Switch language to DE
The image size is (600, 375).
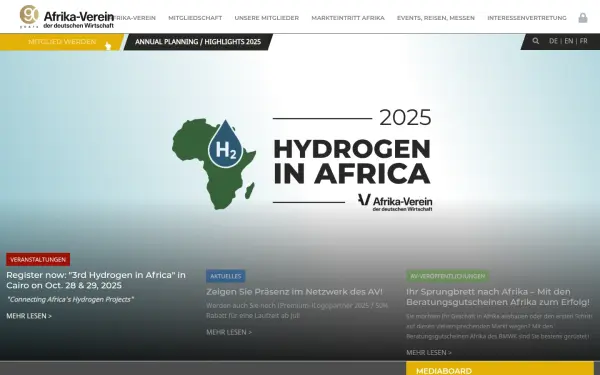[x=553, y=41]
